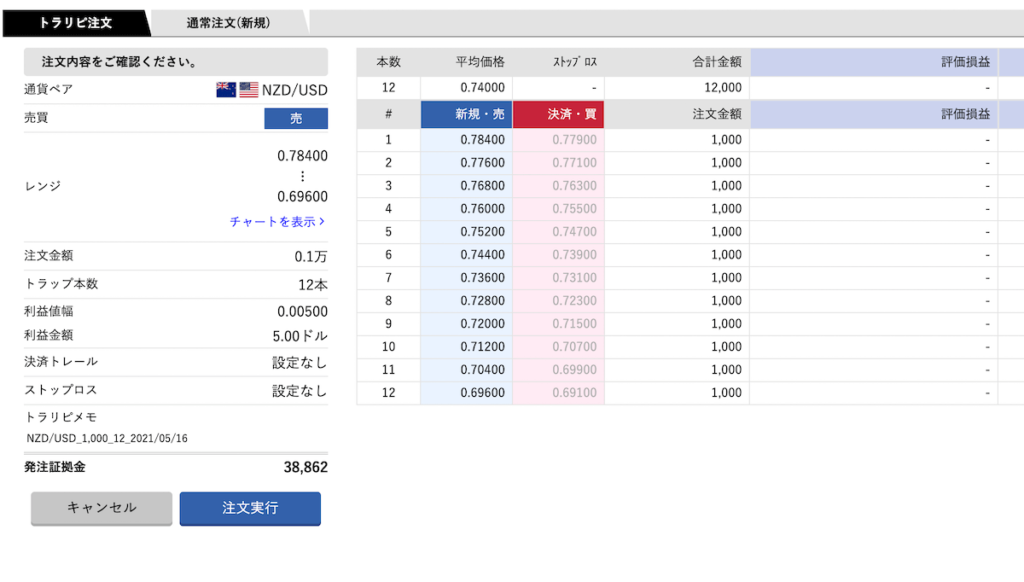Click buy price 0.73900 in row 6
This screenshot has width=1024, height=582.
574,255
